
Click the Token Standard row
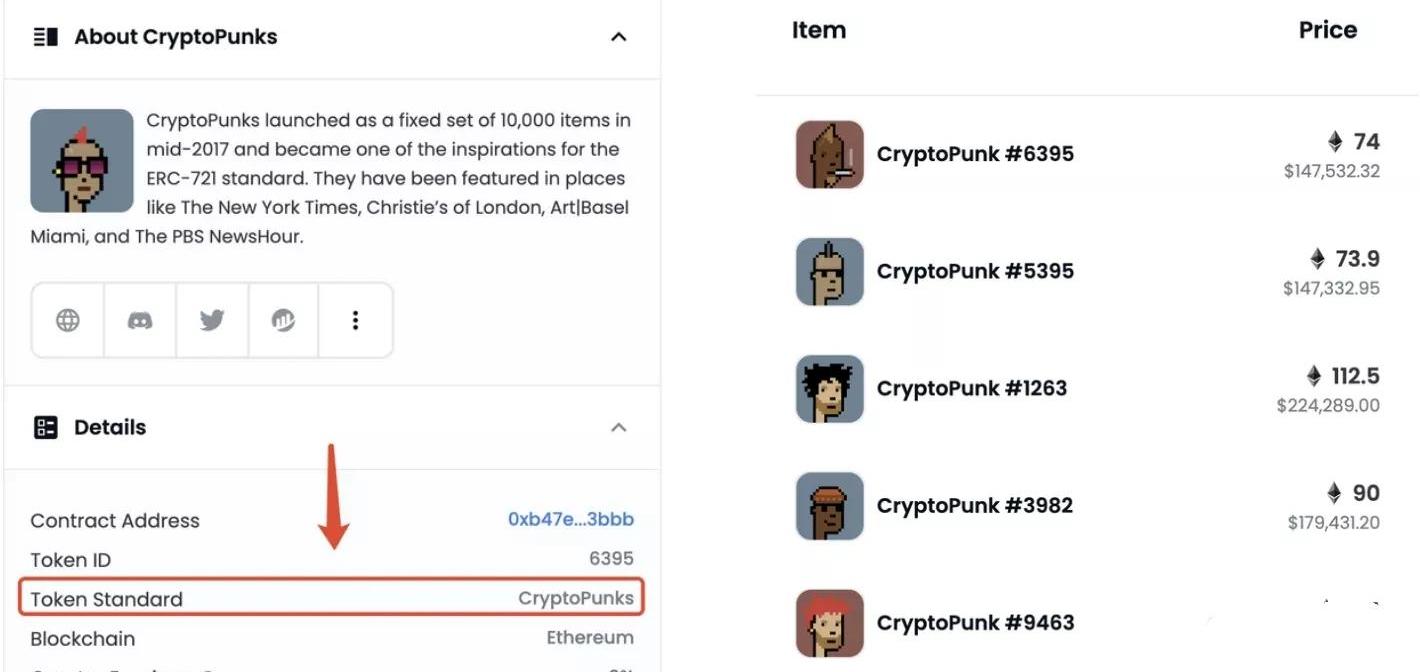331,599
